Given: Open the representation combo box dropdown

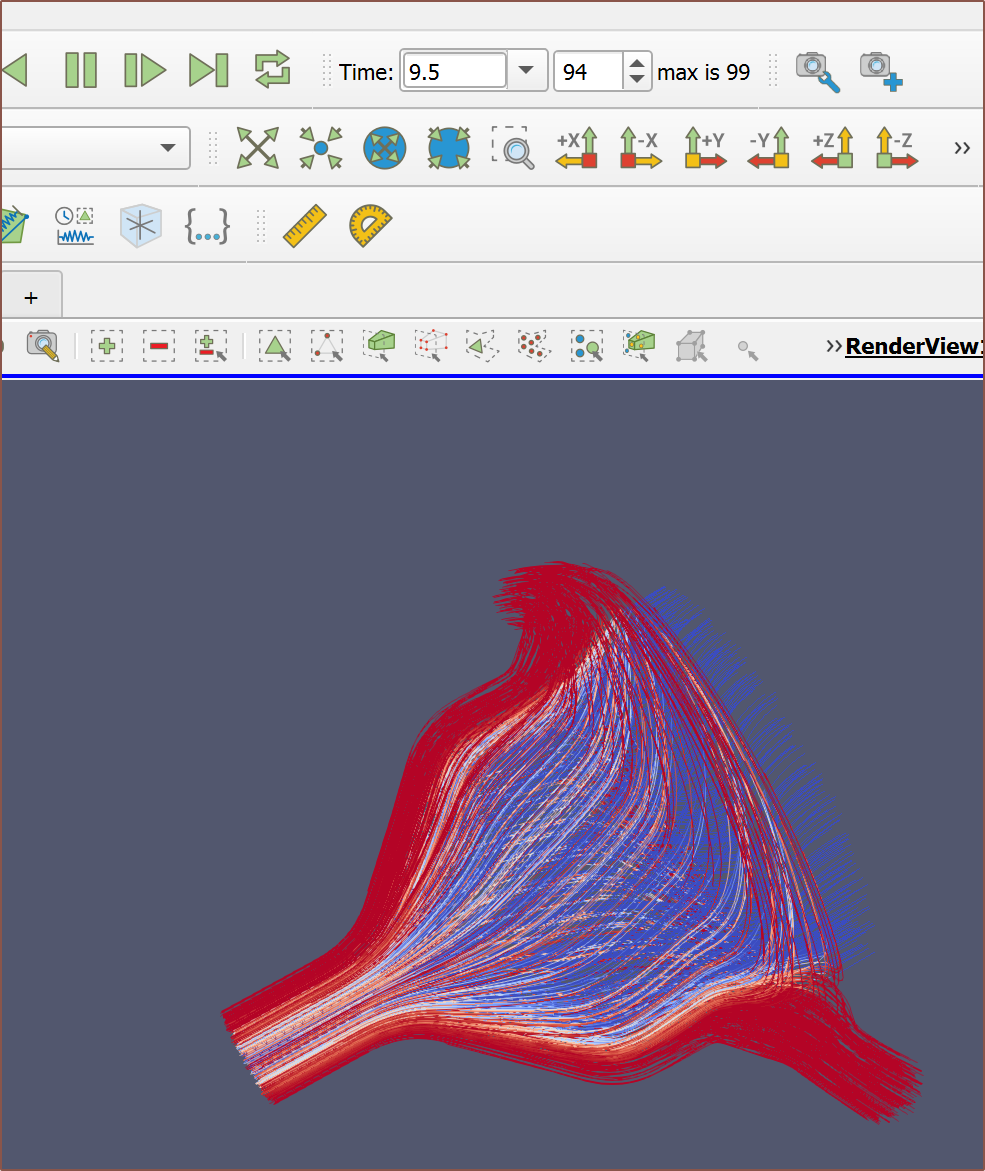Looking at the screenshot, I should [x=167, y=148].
